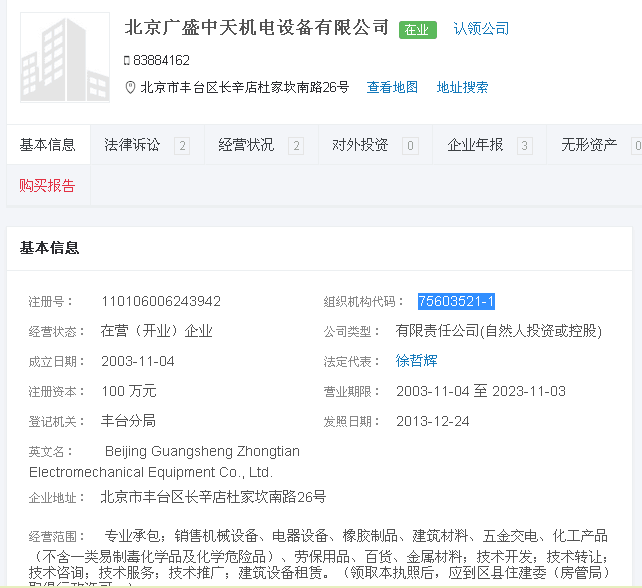The height and width of the screenshot is (588, 642).
Task: Click the English name Beijing Guangsheng Zhongtian text
Action: 202,452
